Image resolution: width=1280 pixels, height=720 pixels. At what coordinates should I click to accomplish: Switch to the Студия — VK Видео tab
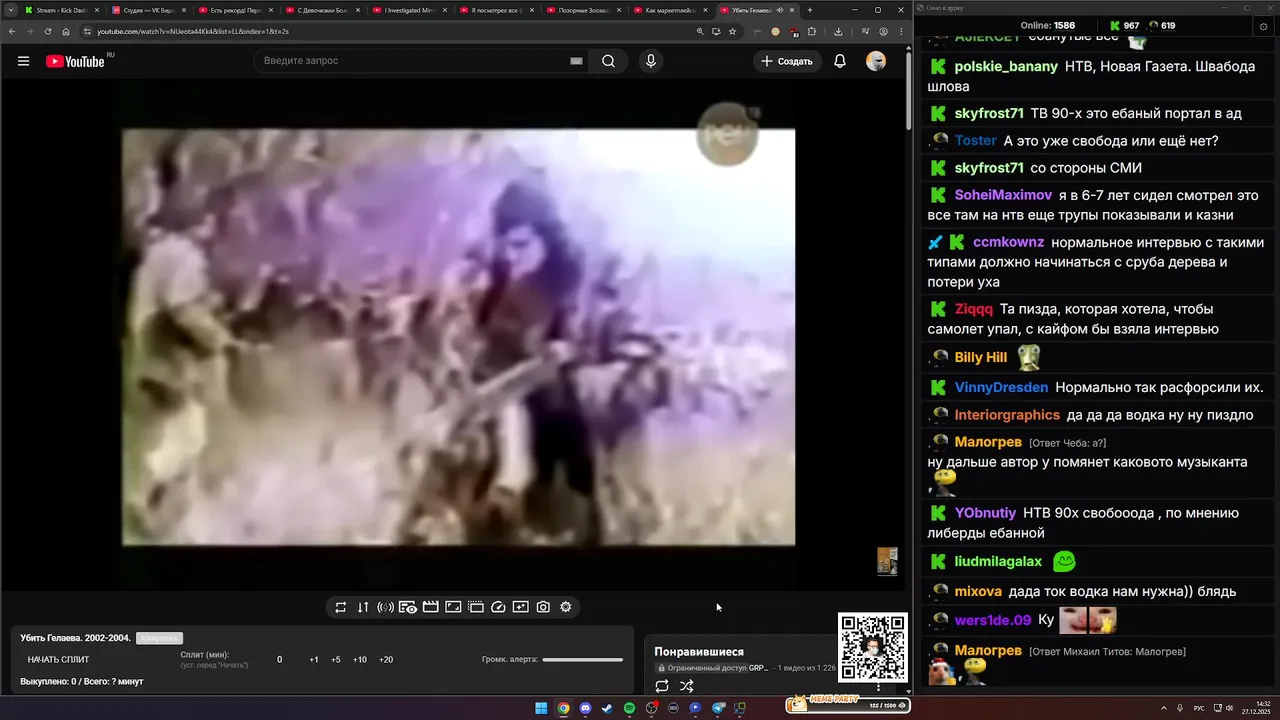150,10
